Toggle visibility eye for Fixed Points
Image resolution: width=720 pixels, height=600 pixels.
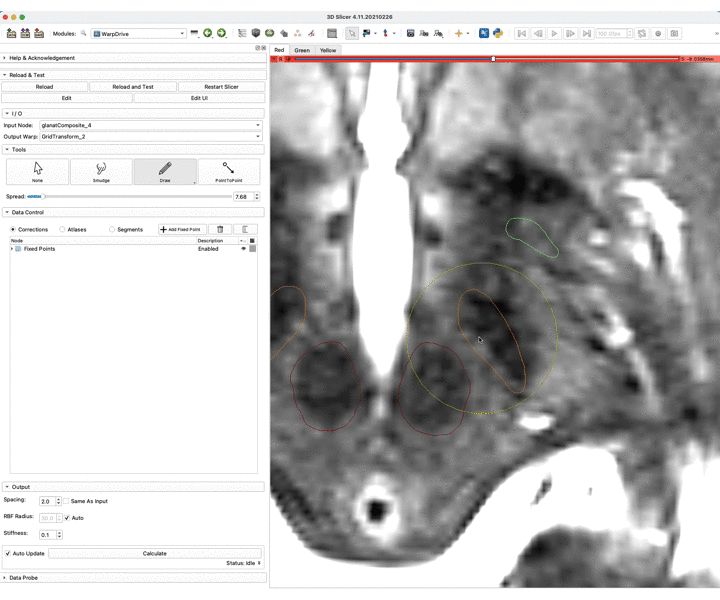[x=243, y=249]
